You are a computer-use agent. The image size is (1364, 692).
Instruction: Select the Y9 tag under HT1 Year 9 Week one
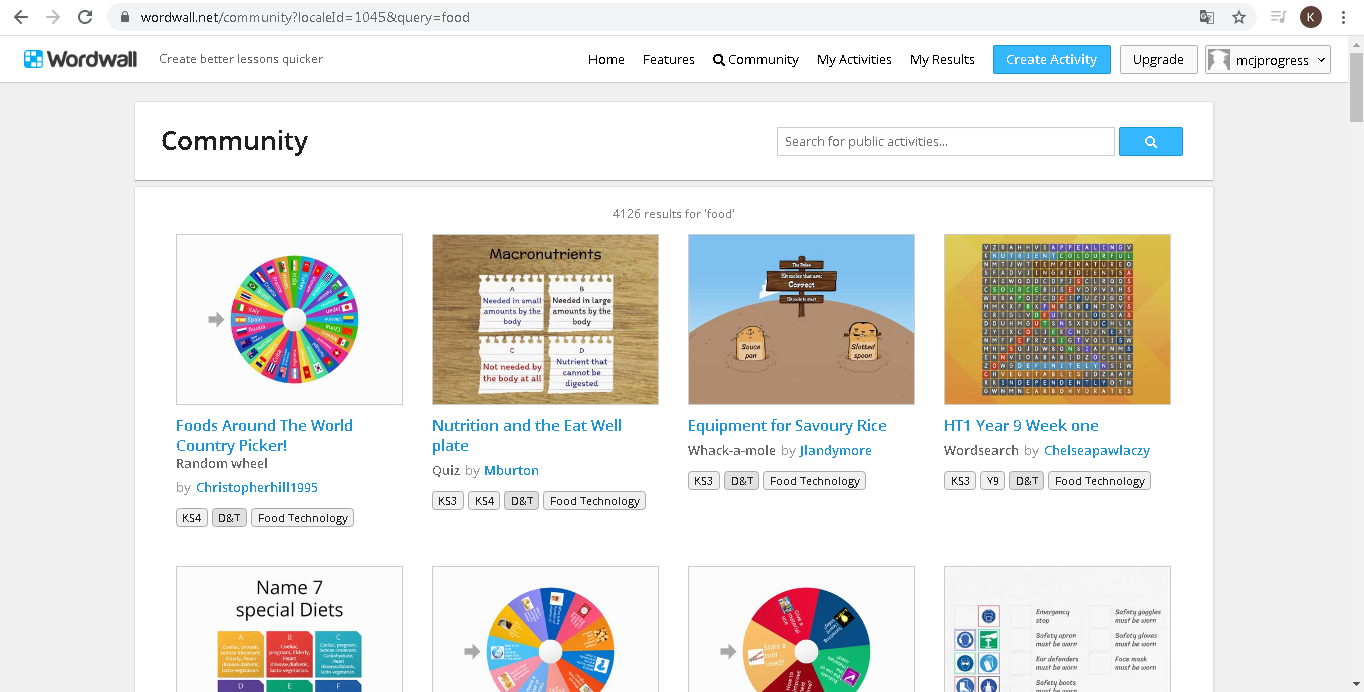992,481
